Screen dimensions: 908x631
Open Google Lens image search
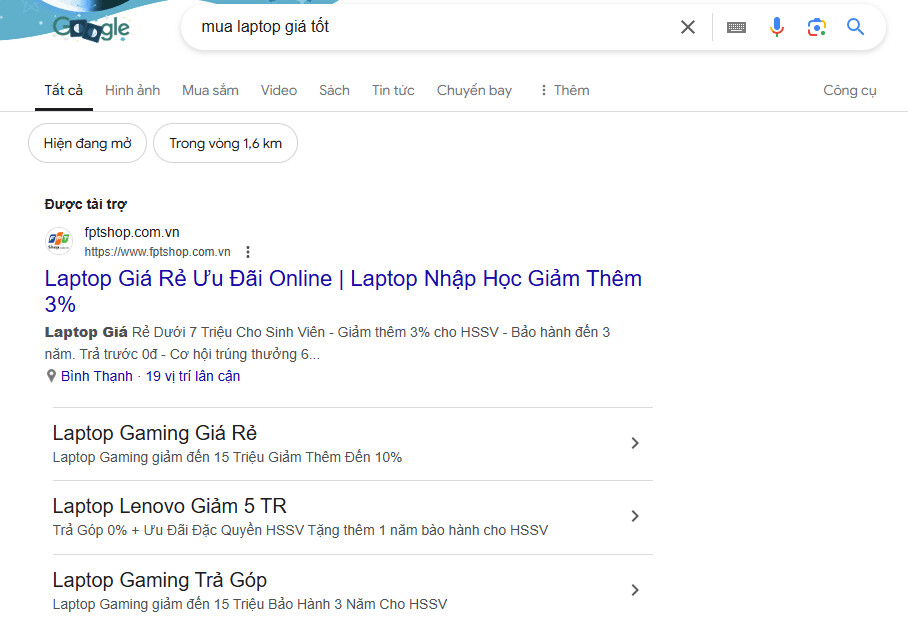pos(817,27)
